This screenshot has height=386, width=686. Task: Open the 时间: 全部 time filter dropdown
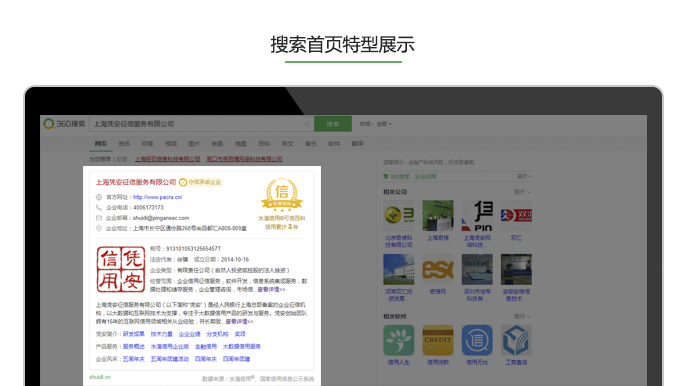pos(375,124)
